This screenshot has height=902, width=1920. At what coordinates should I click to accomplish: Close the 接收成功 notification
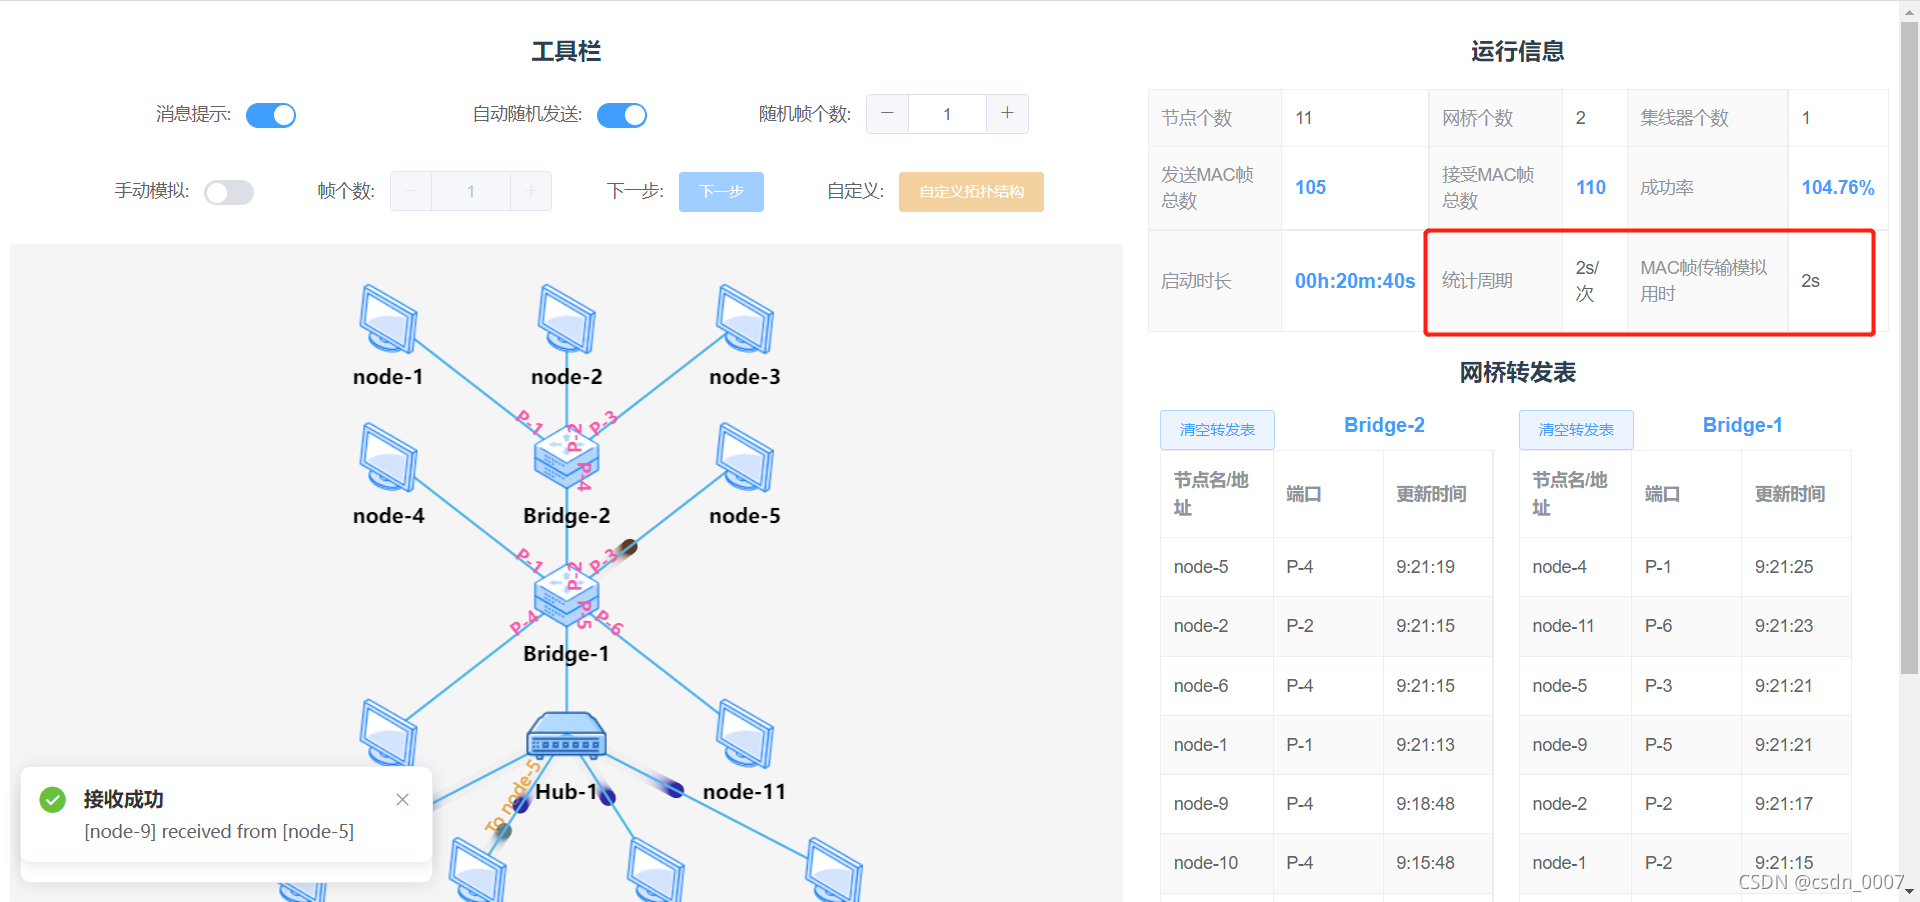402,799
